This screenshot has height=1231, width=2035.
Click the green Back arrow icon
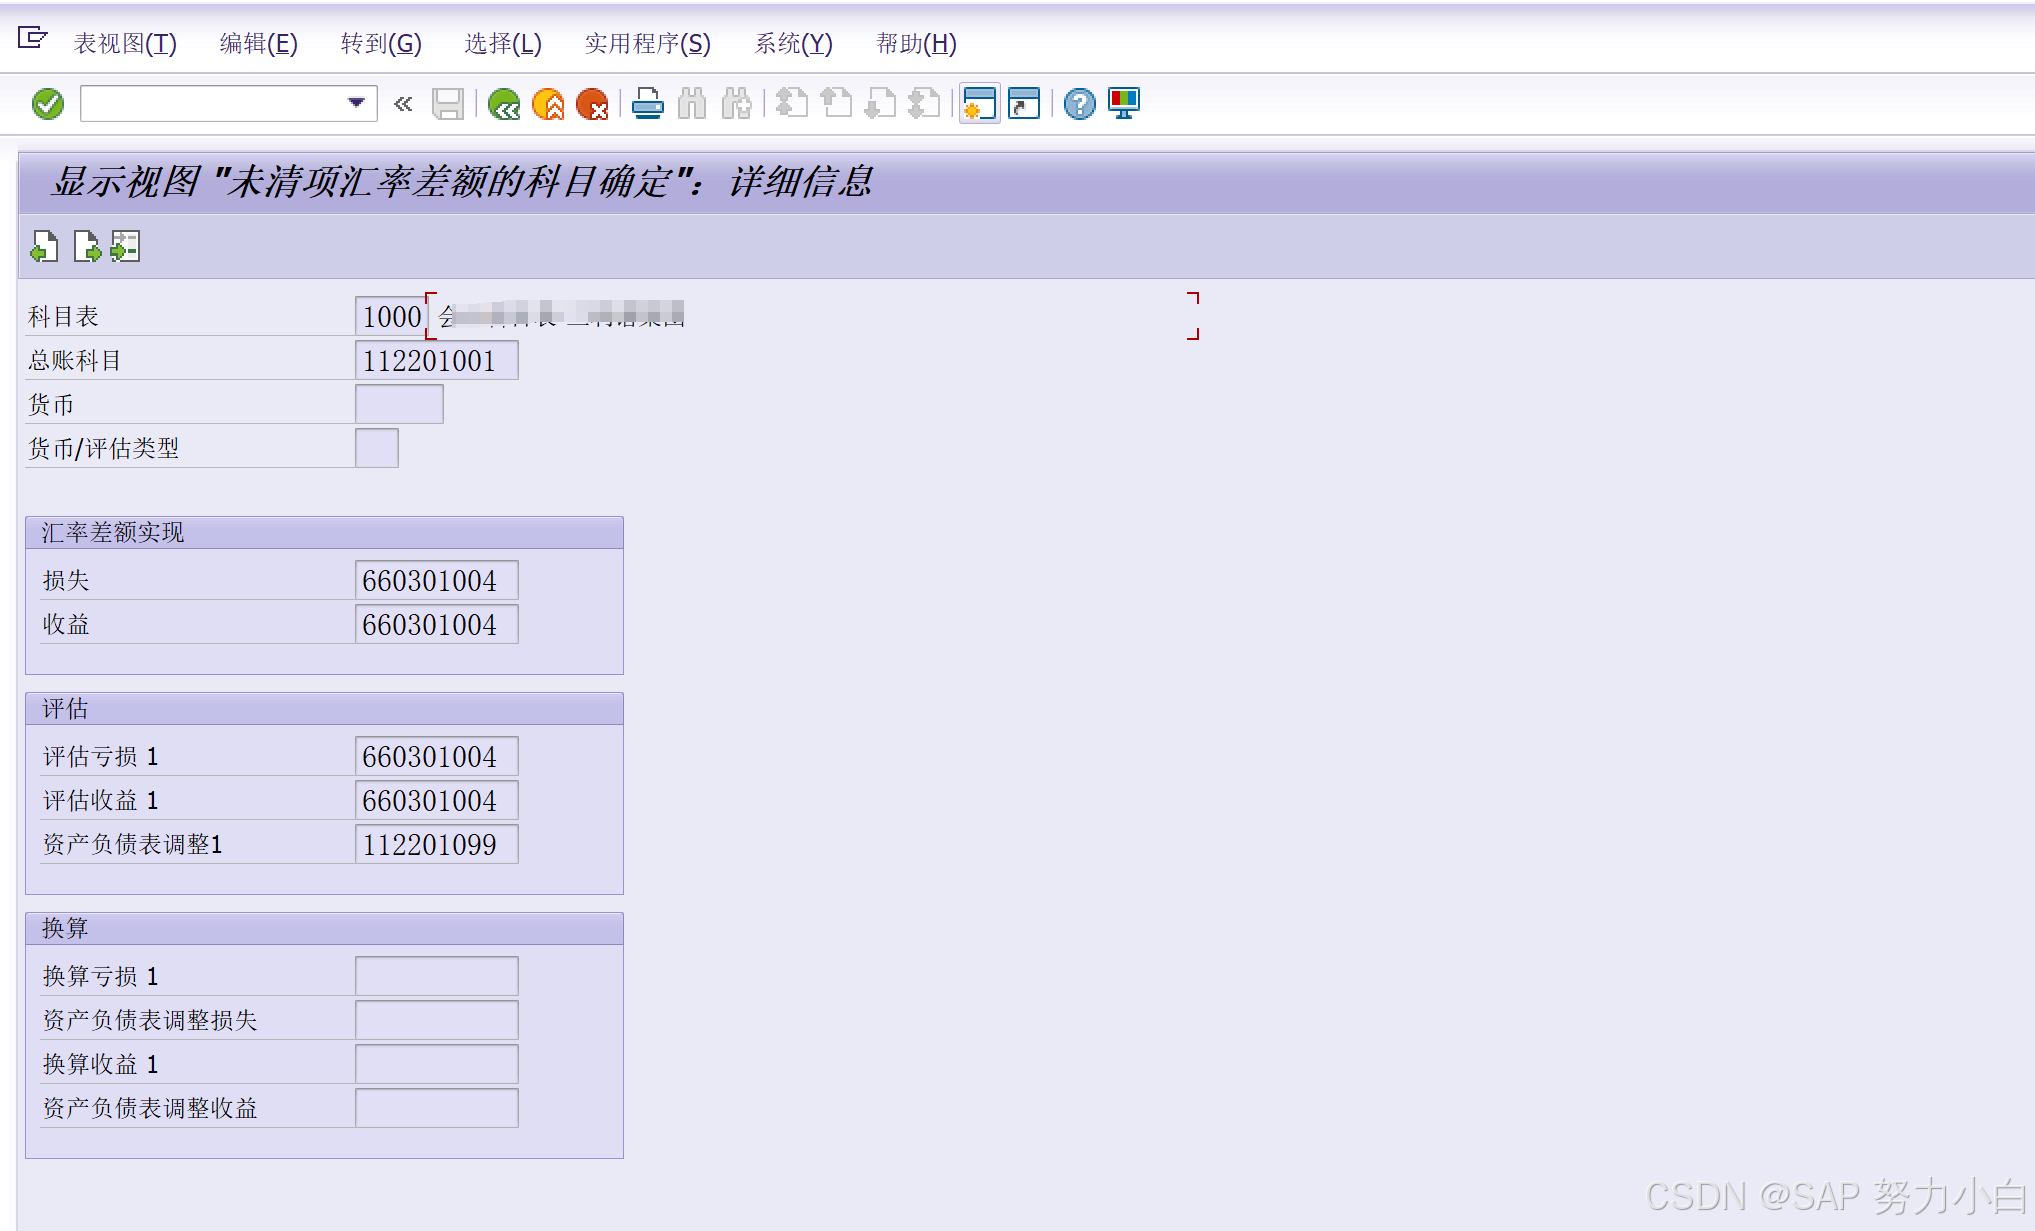[504, 104]
